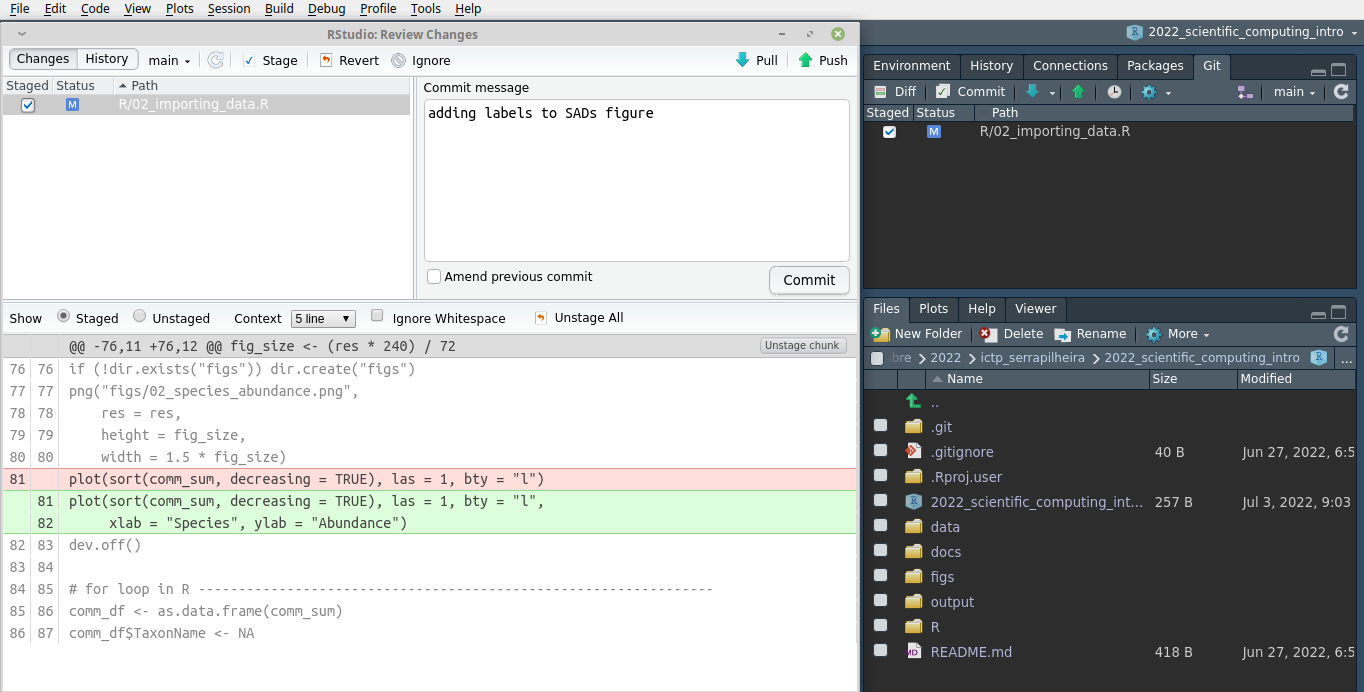Click the Push arrow icon in Review Changes
The image size is (1364, 692).
[x=806, y=60]
